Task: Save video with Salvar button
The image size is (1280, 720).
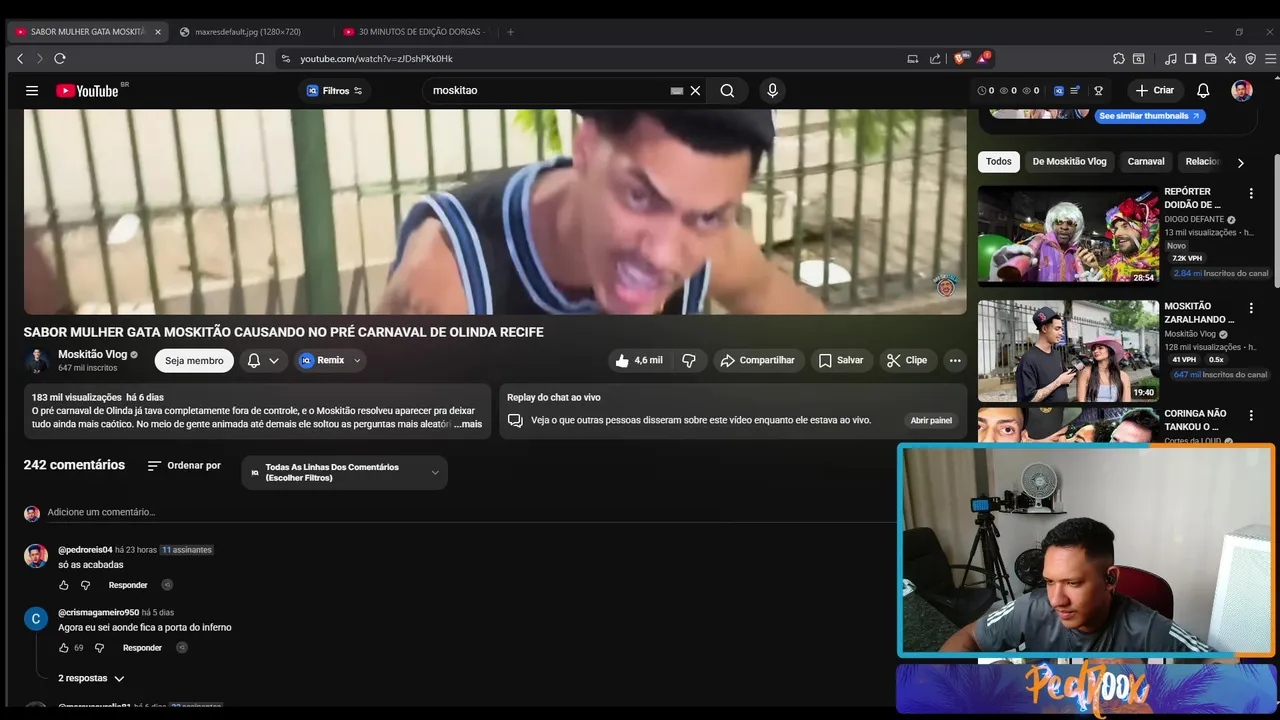Action: tap(841, 360)
